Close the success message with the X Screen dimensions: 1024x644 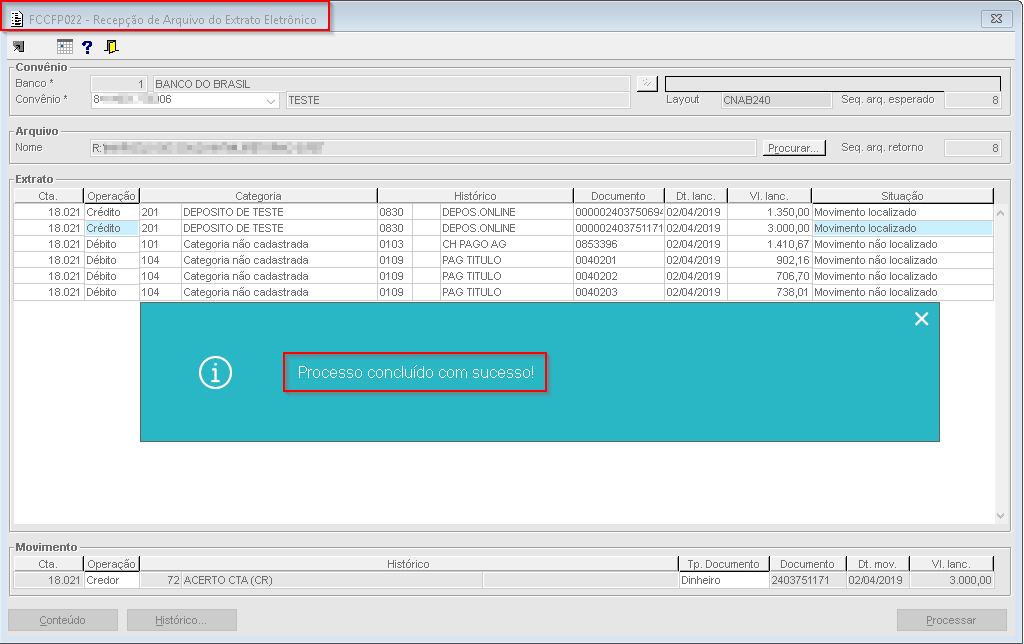tap(921, 319)
